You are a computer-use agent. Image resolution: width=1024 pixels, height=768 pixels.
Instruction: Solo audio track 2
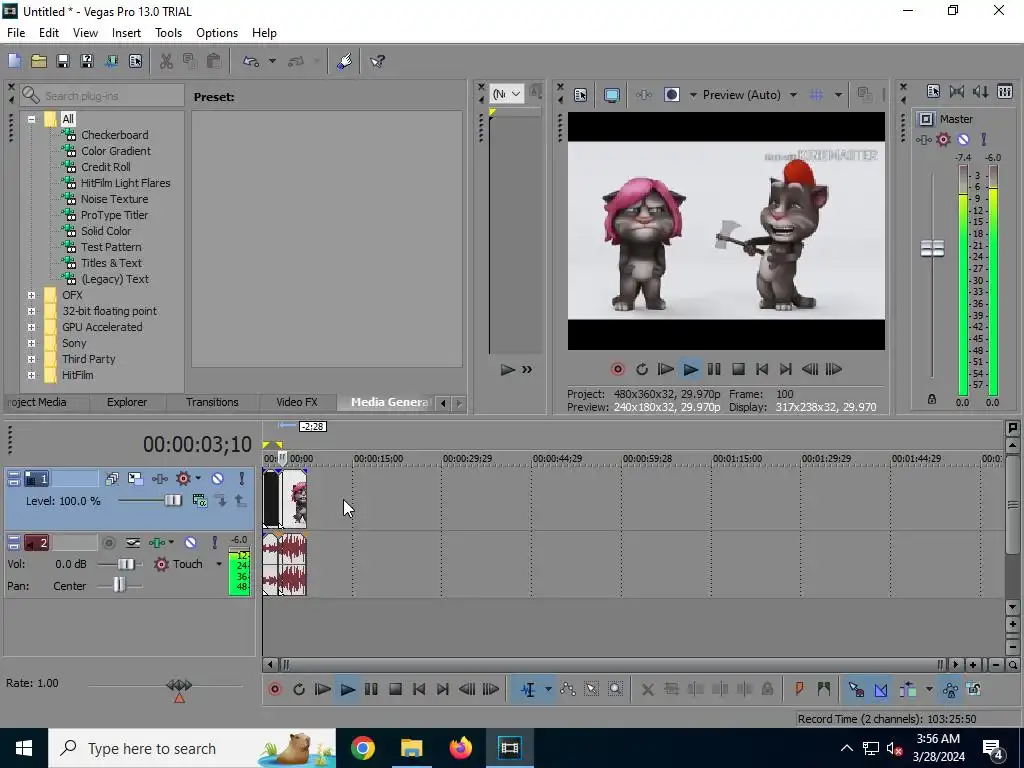(x=214, y=543)
